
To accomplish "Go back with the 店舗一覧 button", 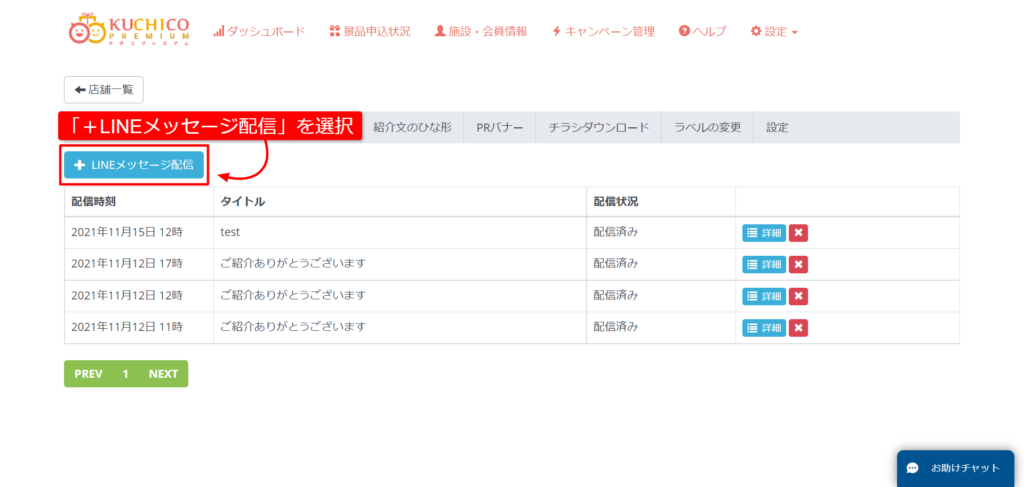I will (104, 89).
